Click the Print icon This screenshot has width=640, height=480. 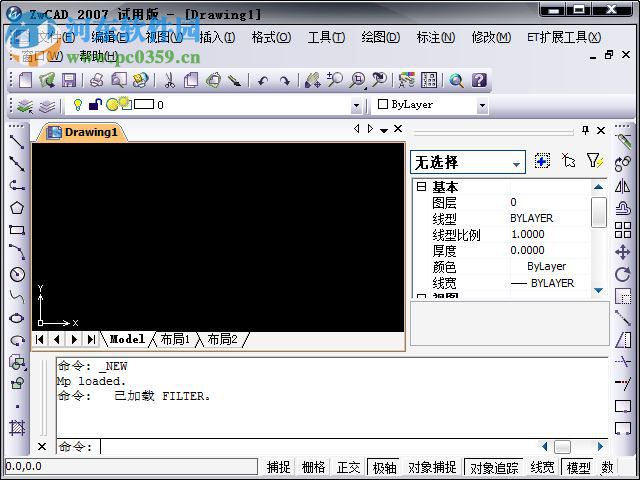[96, 80]
